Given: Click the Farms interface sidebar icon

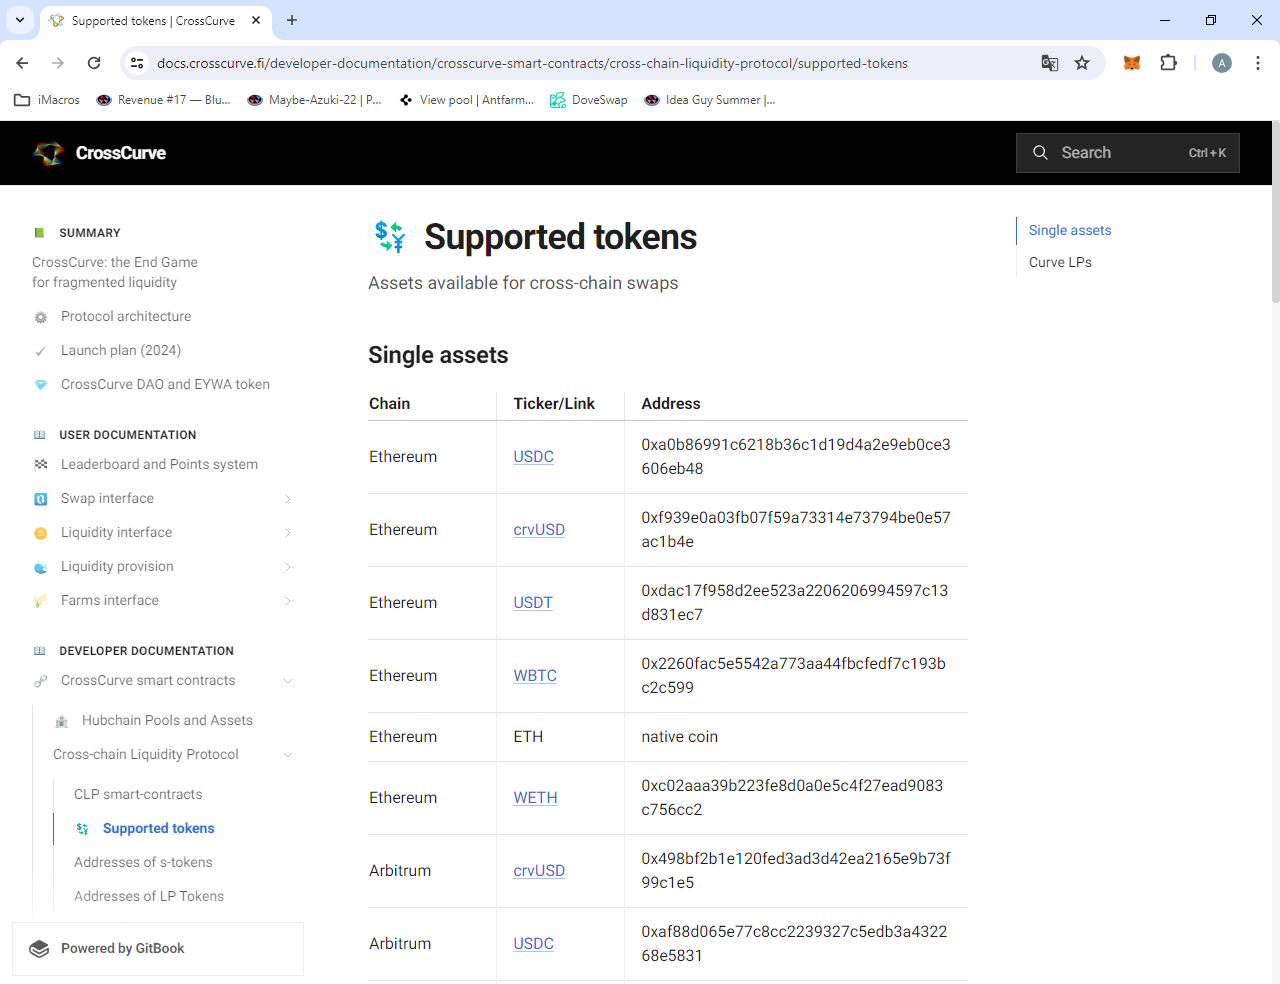Looking at the screenshot, I should click(40, 601).
